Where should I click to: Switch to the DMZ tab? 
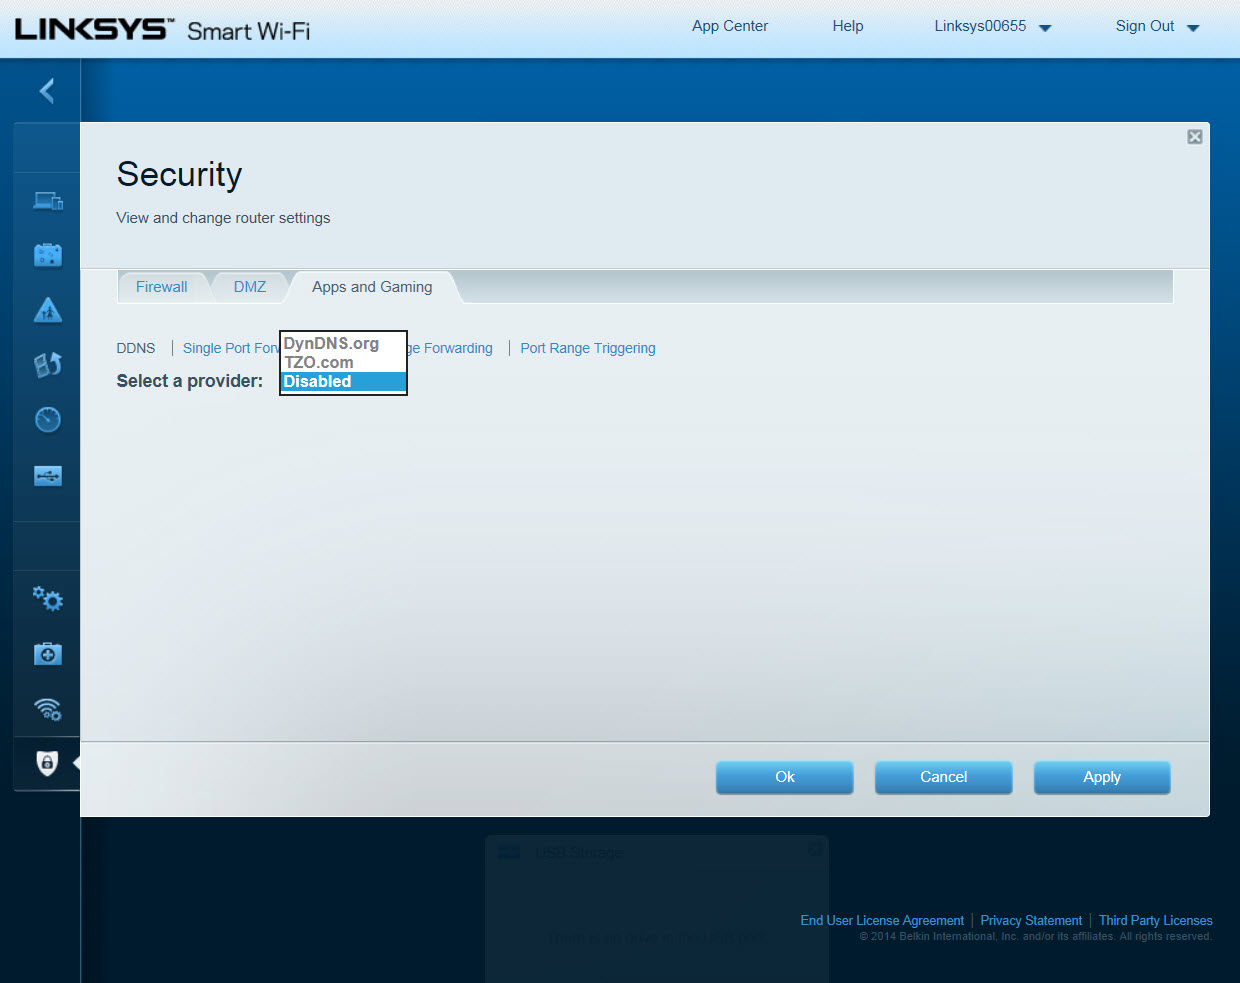click(250, 287)
